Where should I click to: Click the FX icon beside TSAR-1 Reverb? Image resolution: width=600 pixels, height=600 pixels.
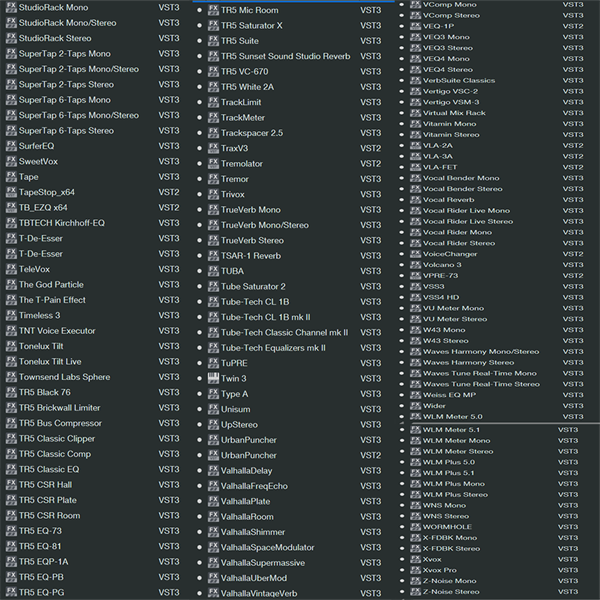pyautogui.click(x=213, y=256)
